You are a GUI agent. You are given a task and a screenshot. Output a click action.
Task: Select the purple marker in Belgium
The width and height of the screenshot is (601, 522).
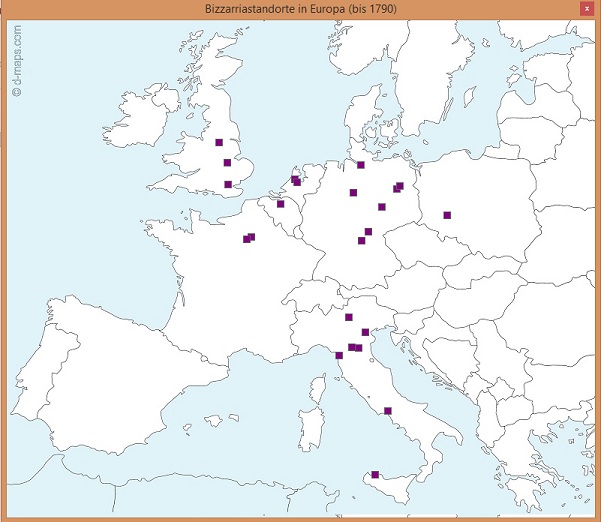[x=280, y=204]
